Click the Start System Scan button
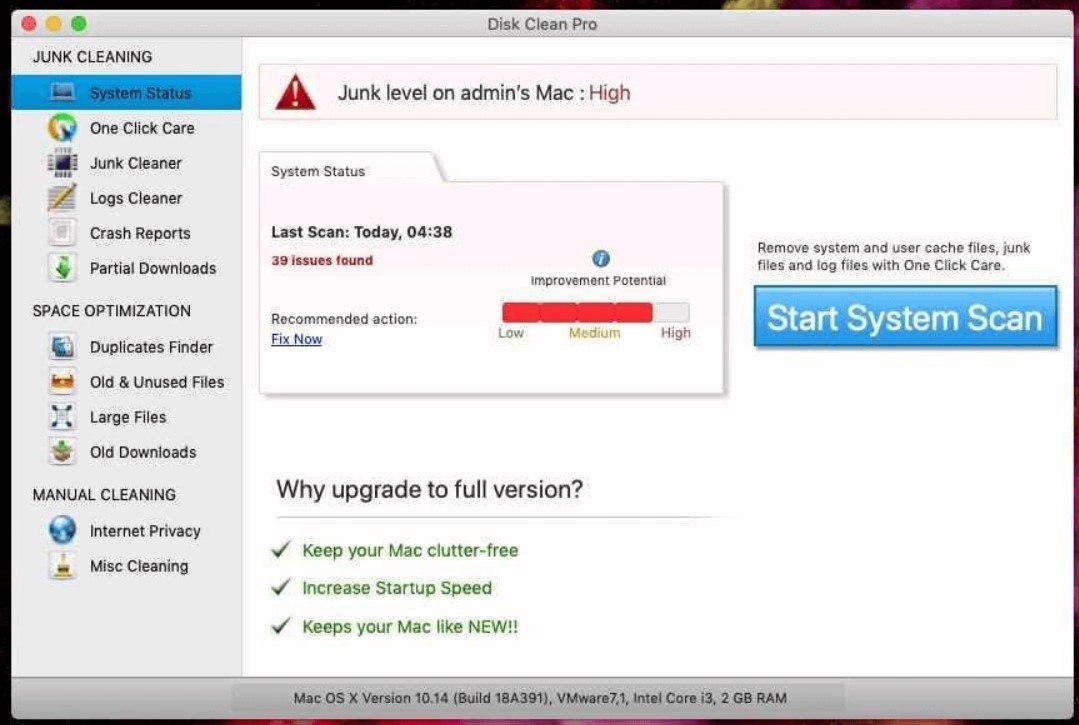Viewport: 1079px width, 725px height. coord(906,317)
